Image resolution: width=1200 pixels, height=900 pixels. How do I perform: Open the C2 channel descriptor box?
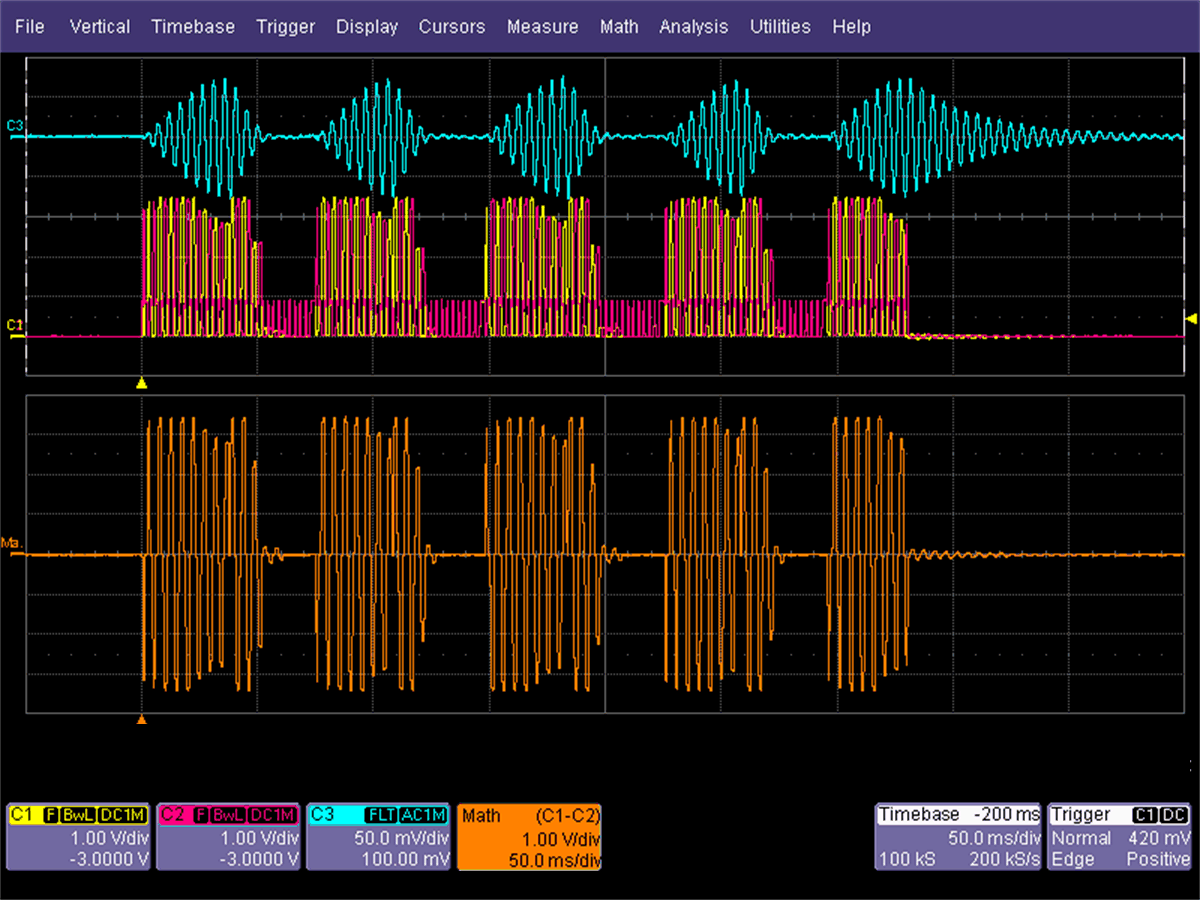tap(229, 837)
